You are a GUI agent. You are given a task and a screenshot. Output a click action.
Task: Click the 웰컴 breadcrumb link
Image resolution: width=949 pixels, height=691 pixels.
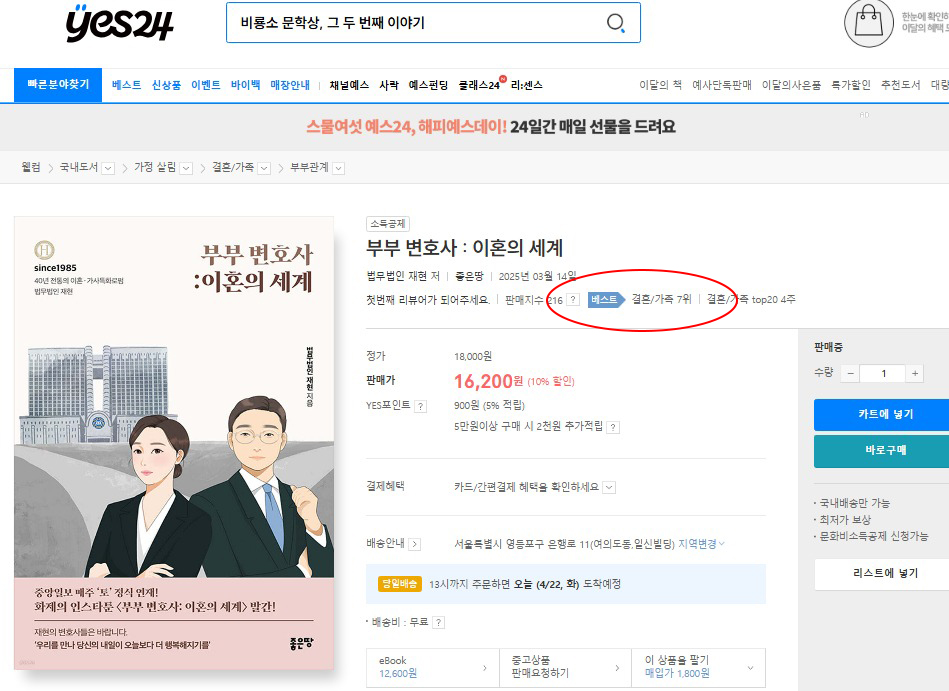click(x=31, y=168)
